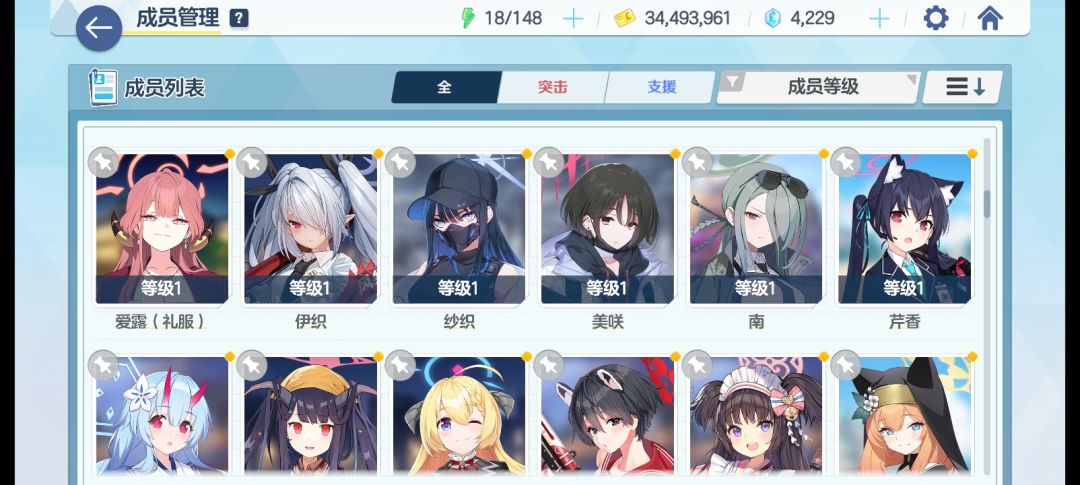
Task: Toggle the pin on 芹香 card
Action: click(x=845, y=163)
